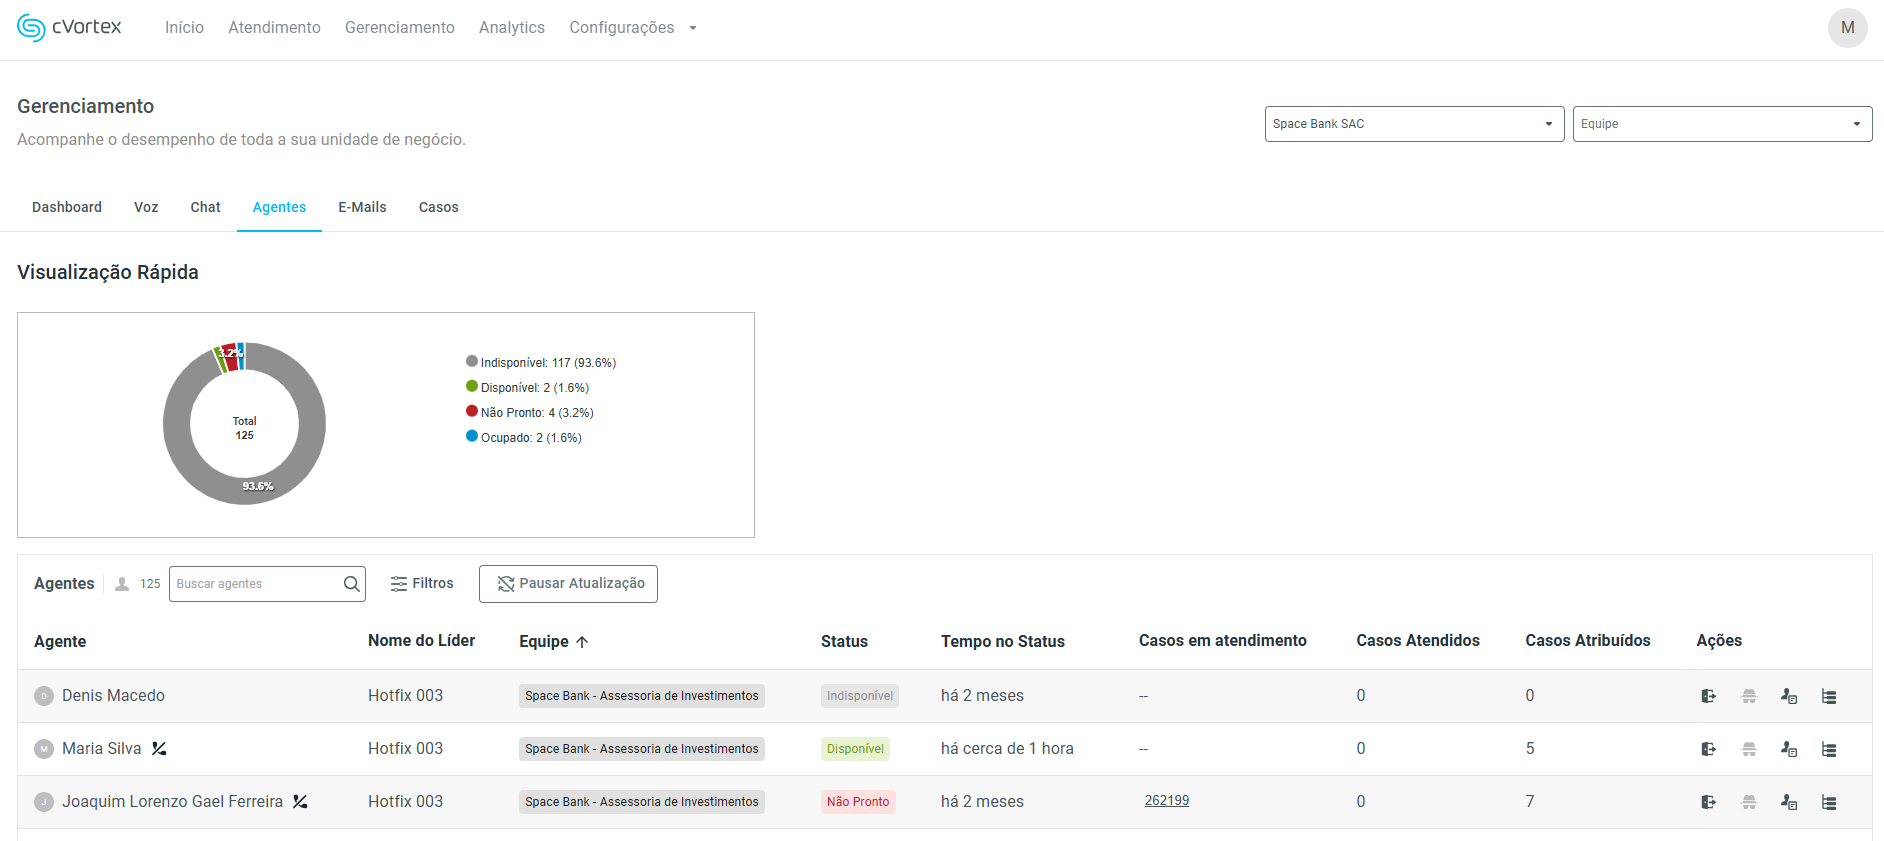Switch to the Dashboard tab
1884x841 pixels.
[x=67, y=207]
